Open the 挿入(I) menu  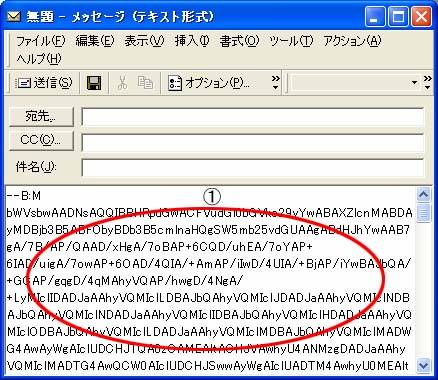click(192, 41)
